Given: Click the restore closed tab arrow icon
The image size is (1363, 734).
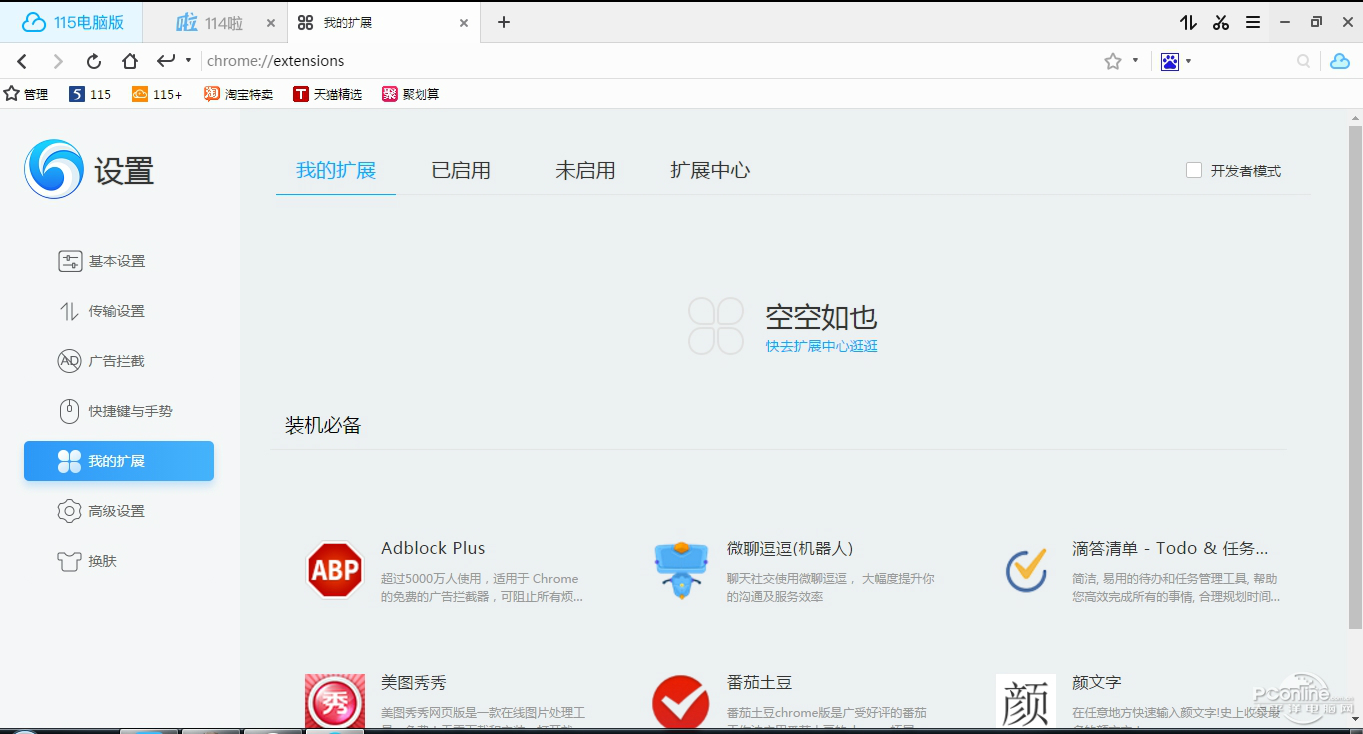Looking at the screenshot, I should (166, 60).
